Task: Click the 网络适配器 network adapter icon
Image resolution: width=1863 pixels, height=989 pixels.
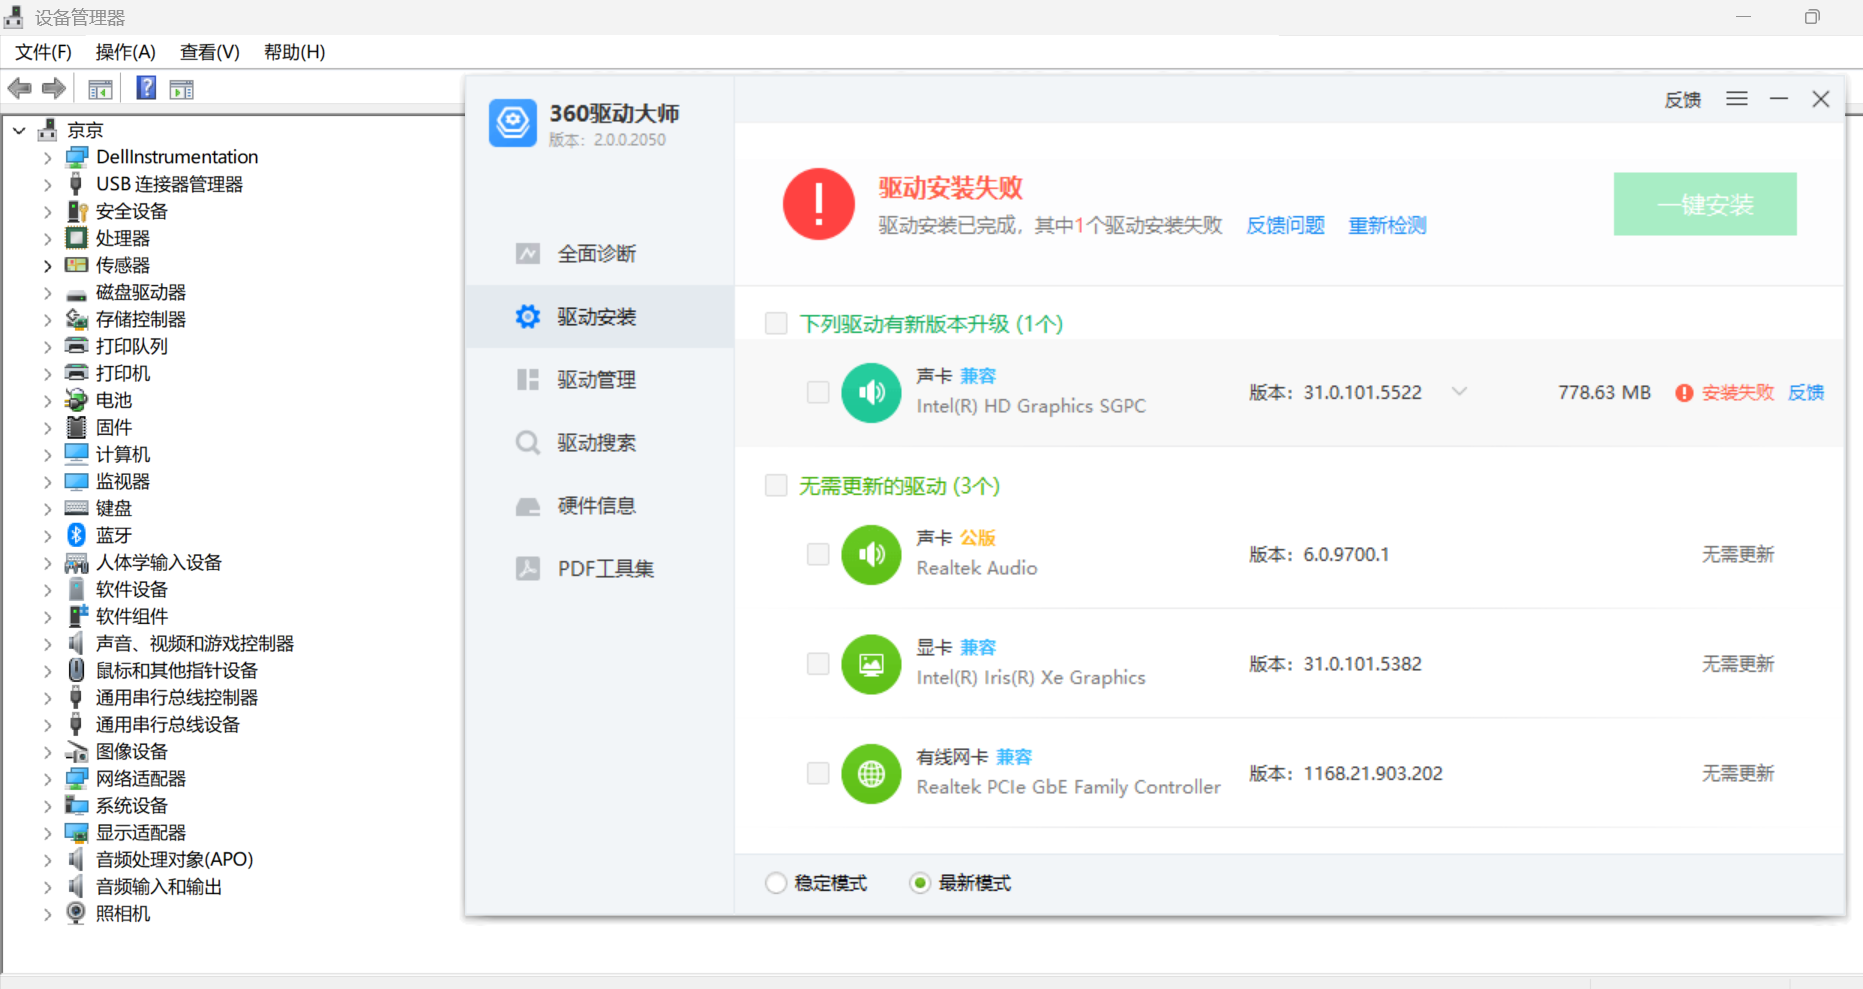Action: (x=76, y=778)
